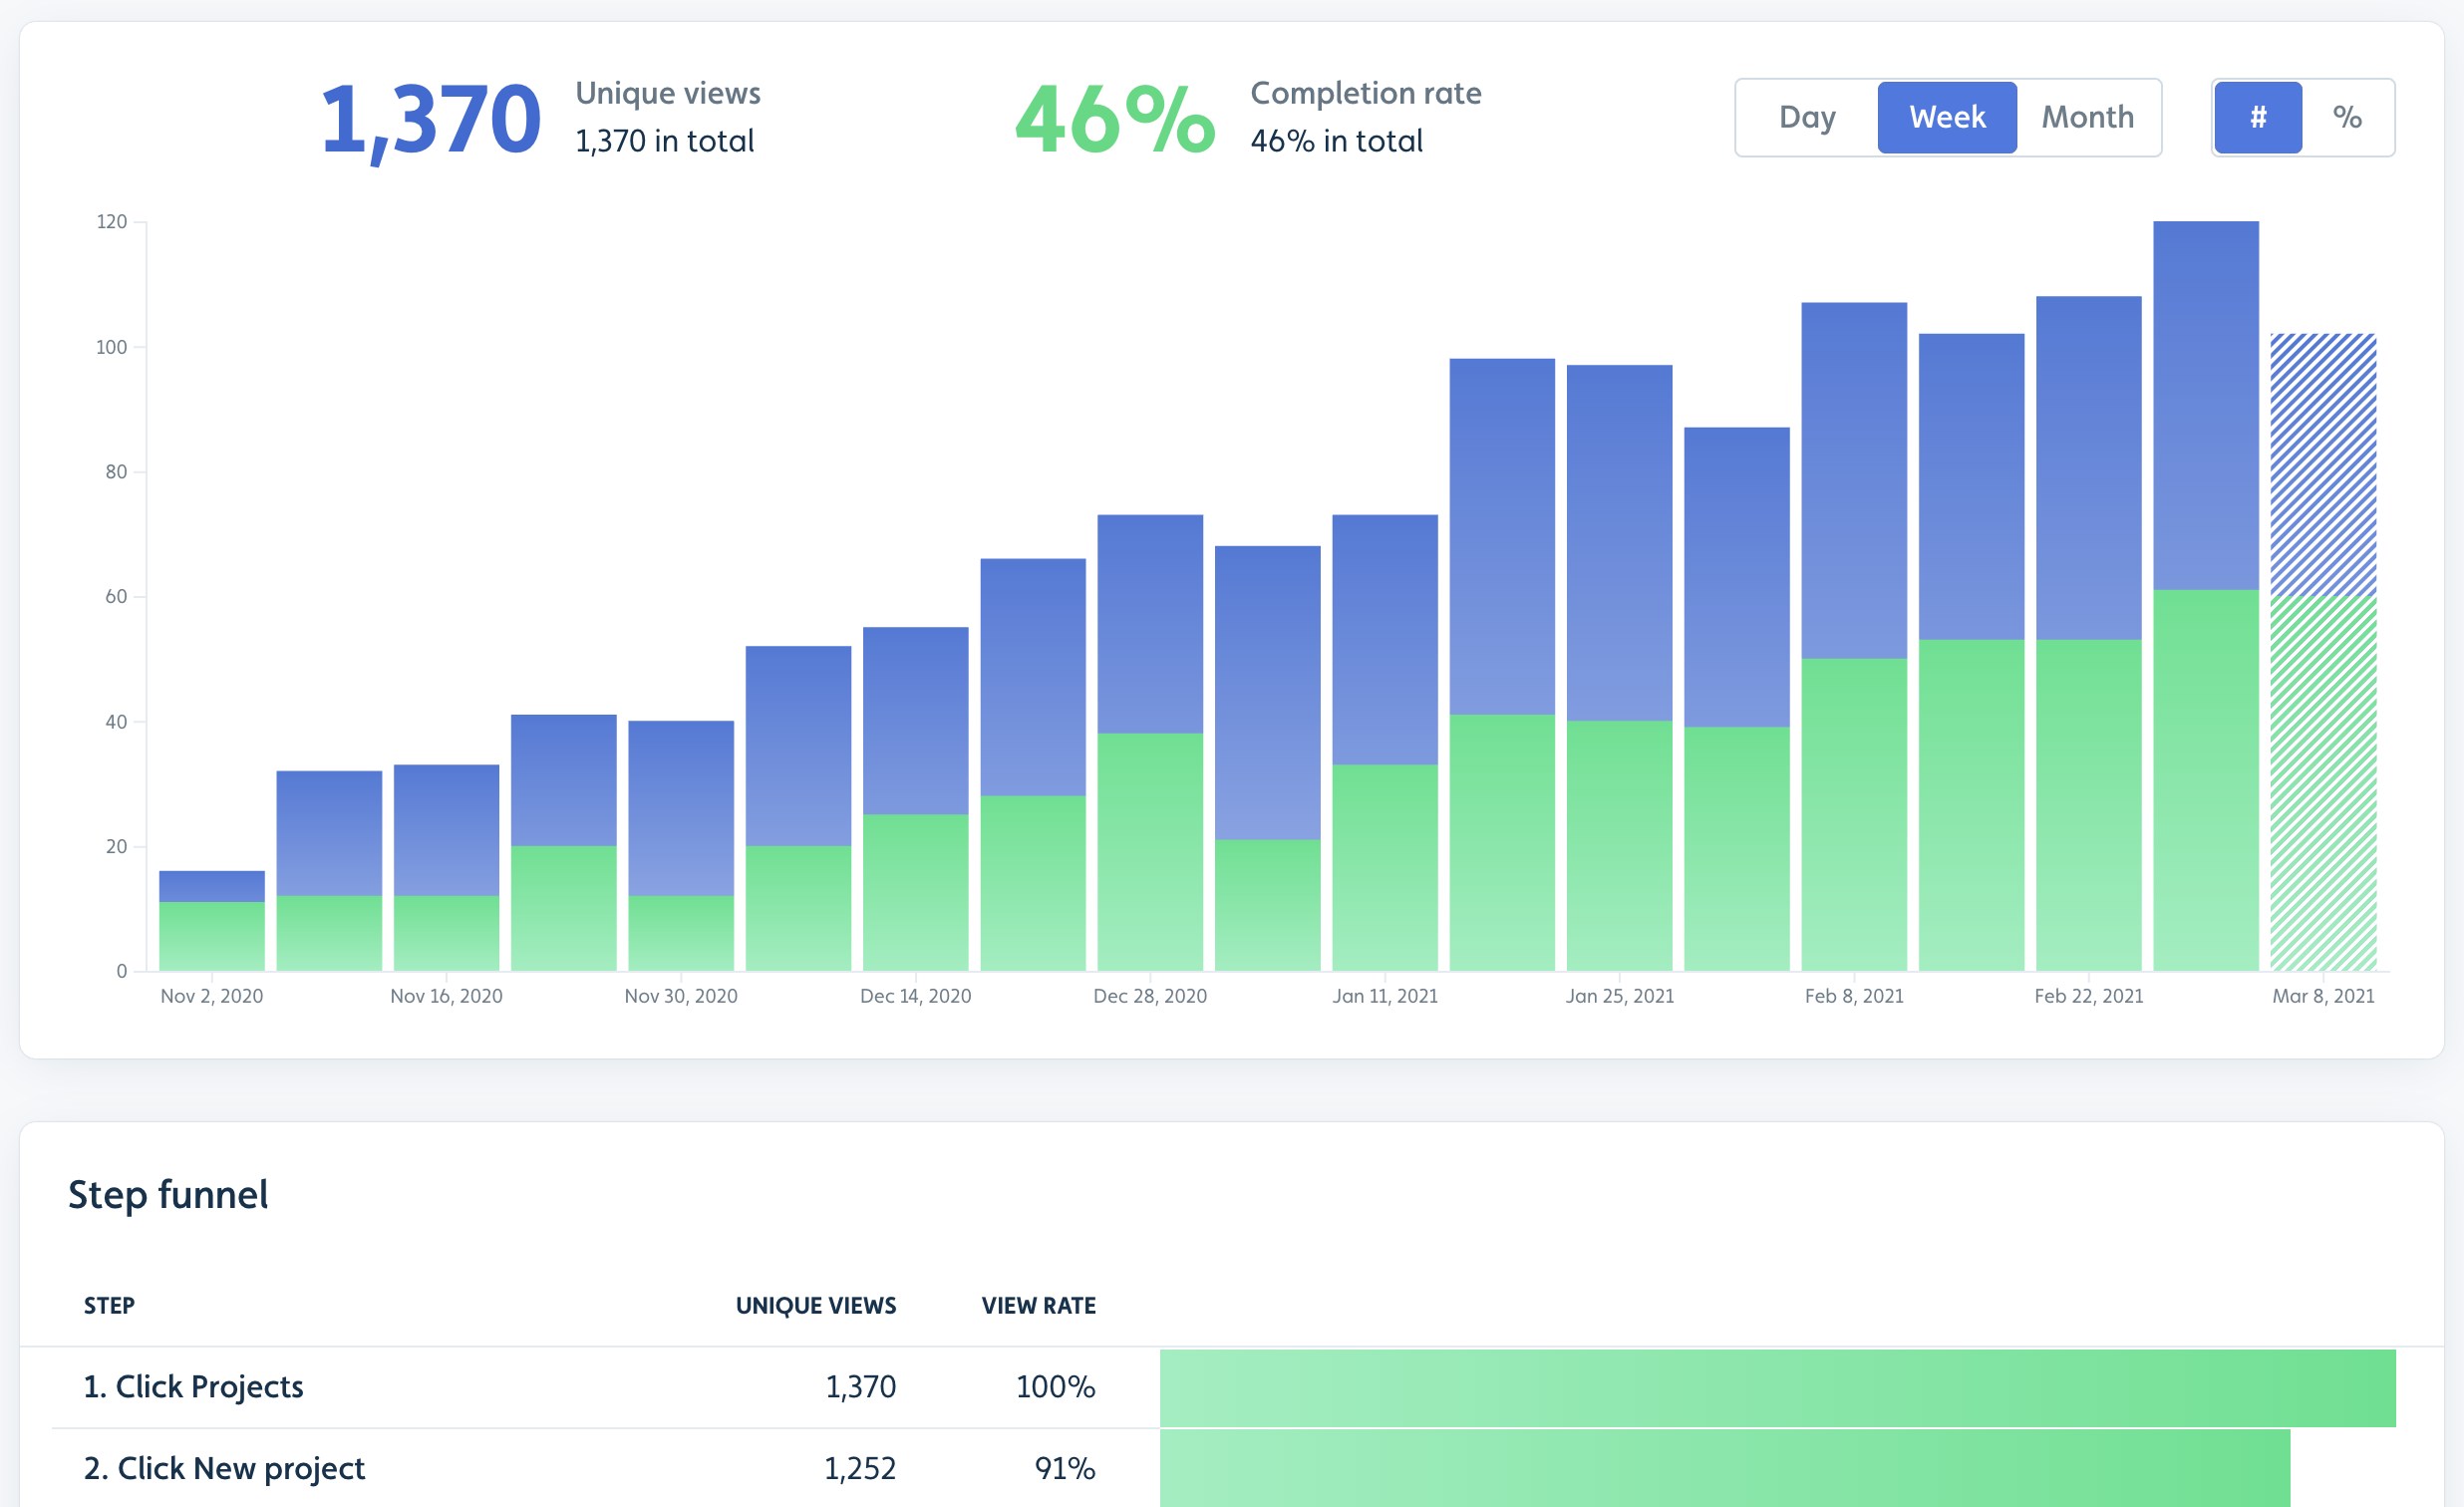
Task: Click the hatched Mar 8, 2021 bar
Action: point(2323,652)
